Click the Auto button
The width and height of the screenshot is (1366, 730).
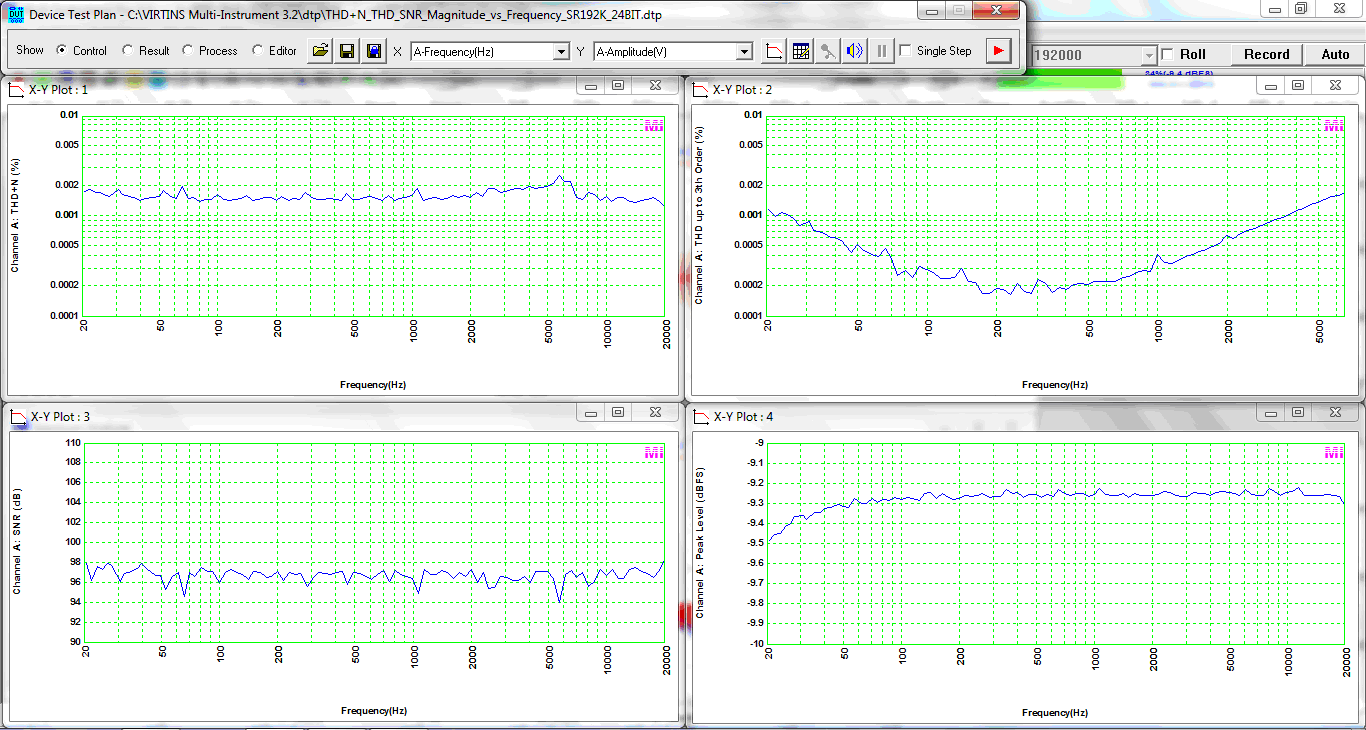coord(1335,54)
